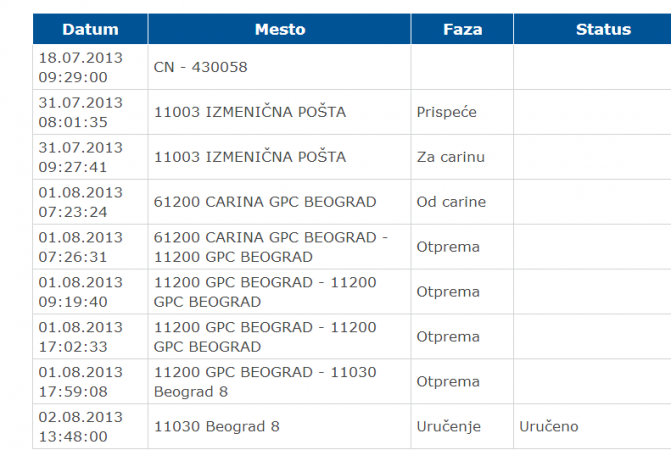Select the Od carine phase cell

click(462, 202)
